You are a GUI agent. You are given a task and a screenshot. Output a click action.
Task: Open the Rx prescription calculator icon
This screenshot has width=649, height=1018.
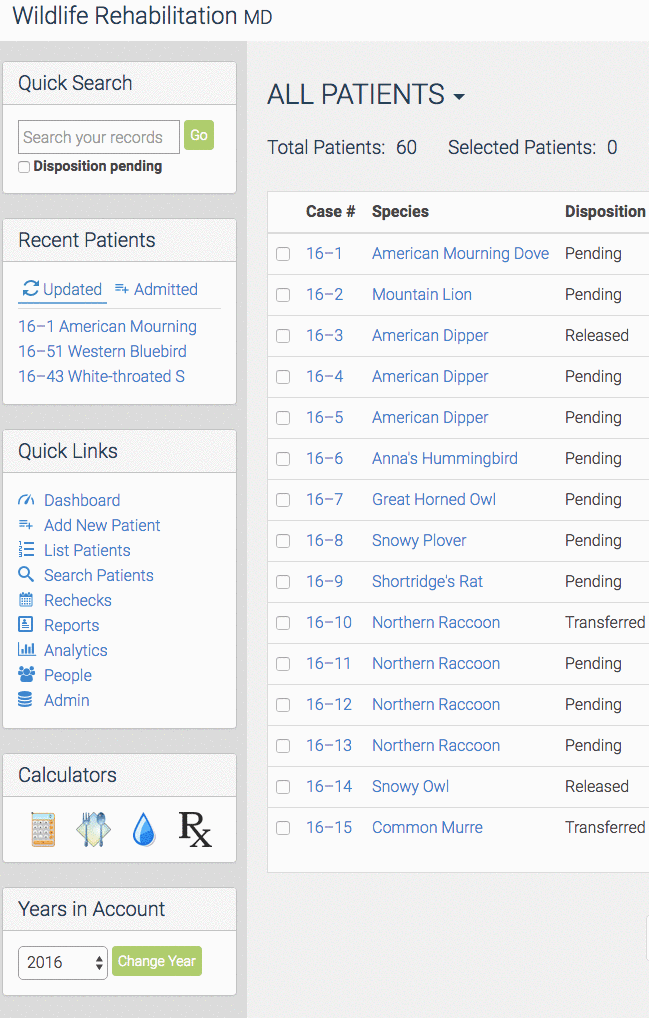(195, 829)
